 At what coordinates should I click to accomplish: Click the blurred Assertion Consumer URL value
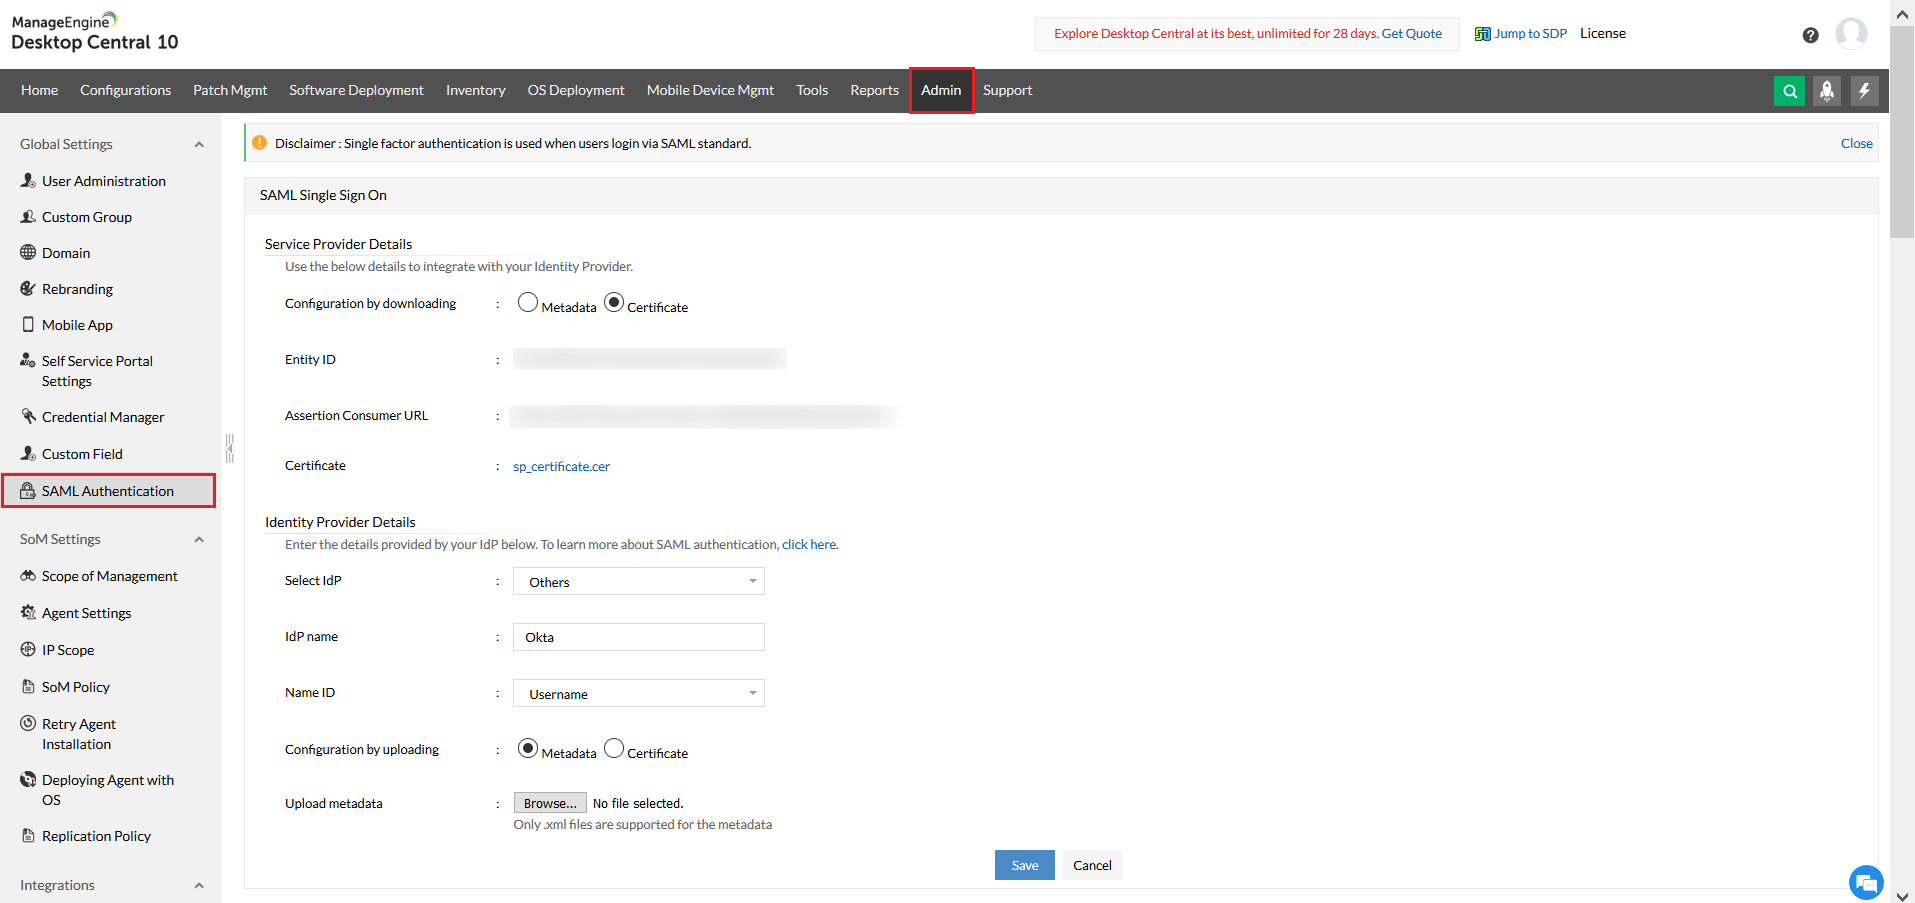(x=705, y=416)
